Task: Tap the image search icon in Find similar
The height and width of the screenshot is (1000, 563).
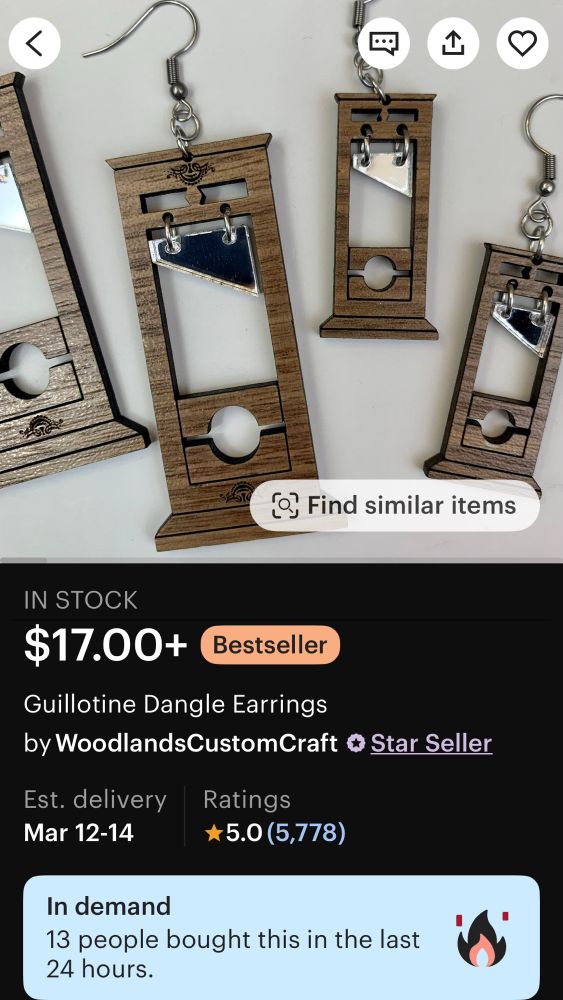Action: (285, 506)
